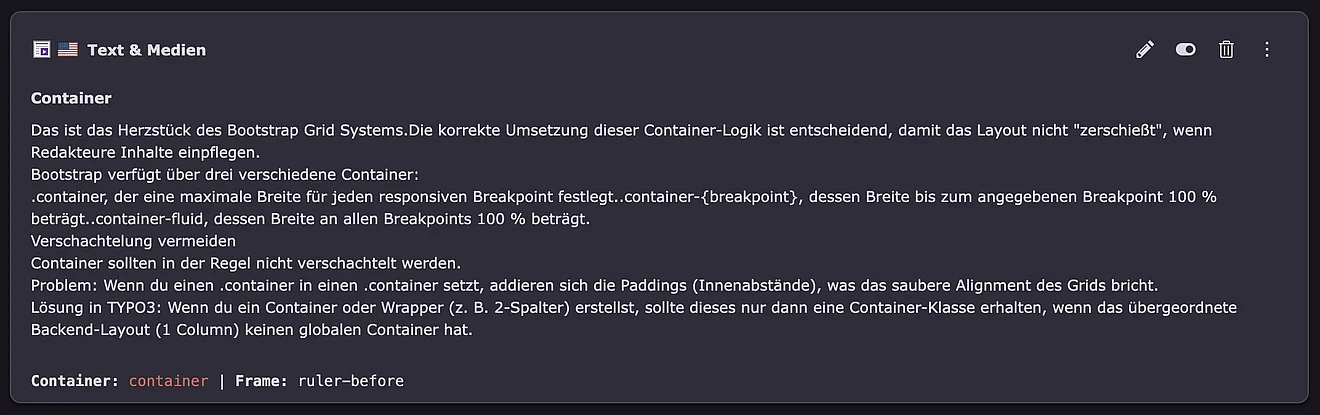Viewport: 1320px width, 415px height.
Task: Click the Text & Medien content type icon
Action: click(x=41, y=49)
